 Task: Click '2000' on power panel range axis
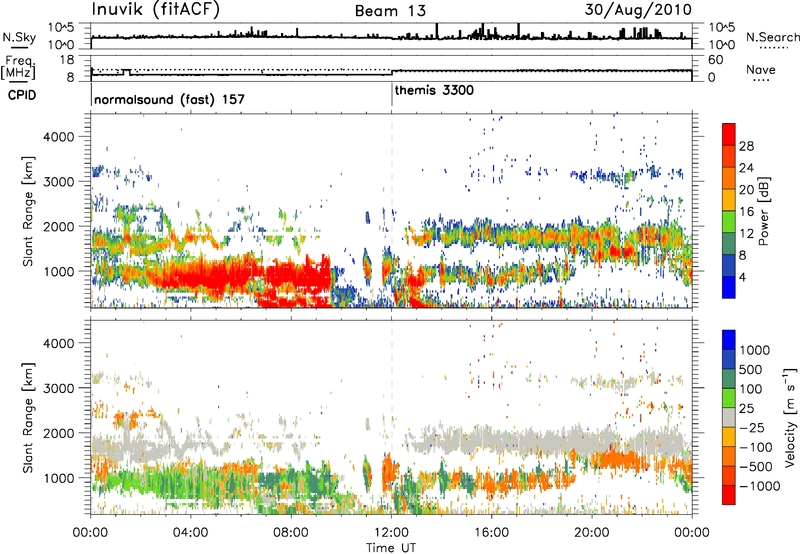tap(59, 226)
